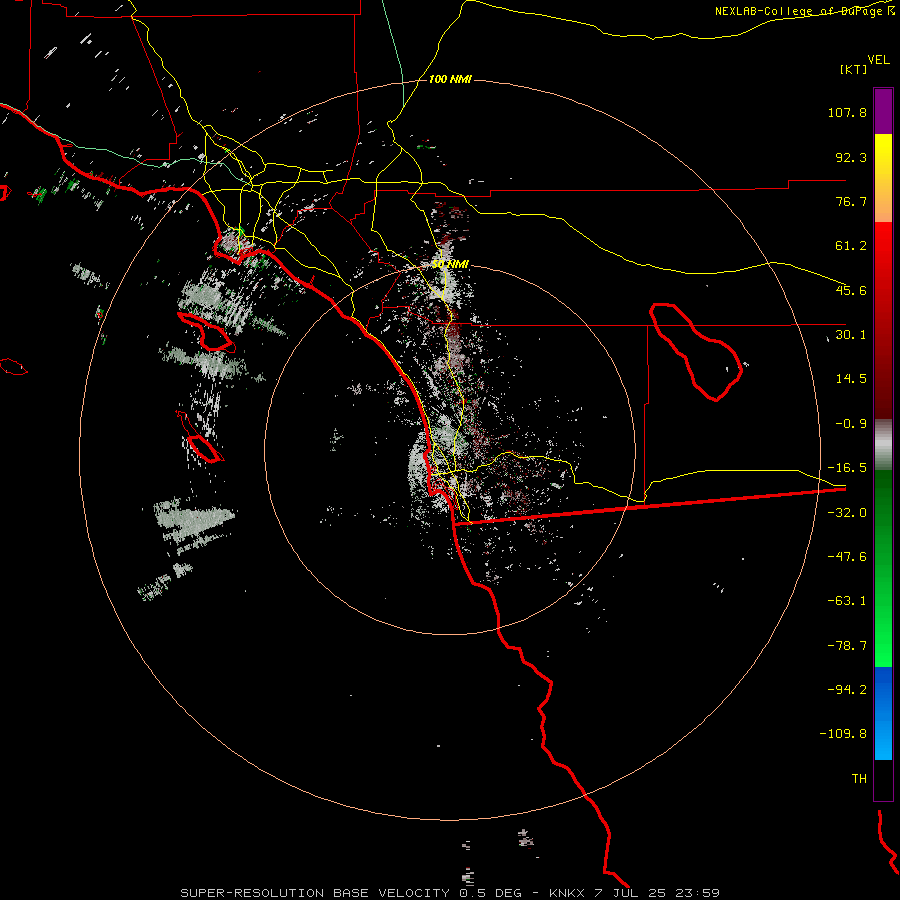Click the 107.8 velocity scale value

[x=847, y=112]
